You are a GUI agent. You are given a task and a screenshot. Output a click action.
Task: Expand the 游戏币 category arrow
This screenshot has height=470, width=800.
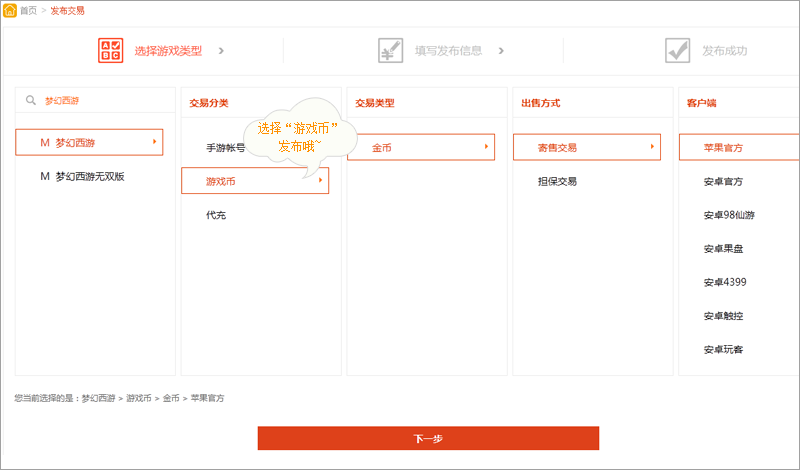(x=320, y=181)
